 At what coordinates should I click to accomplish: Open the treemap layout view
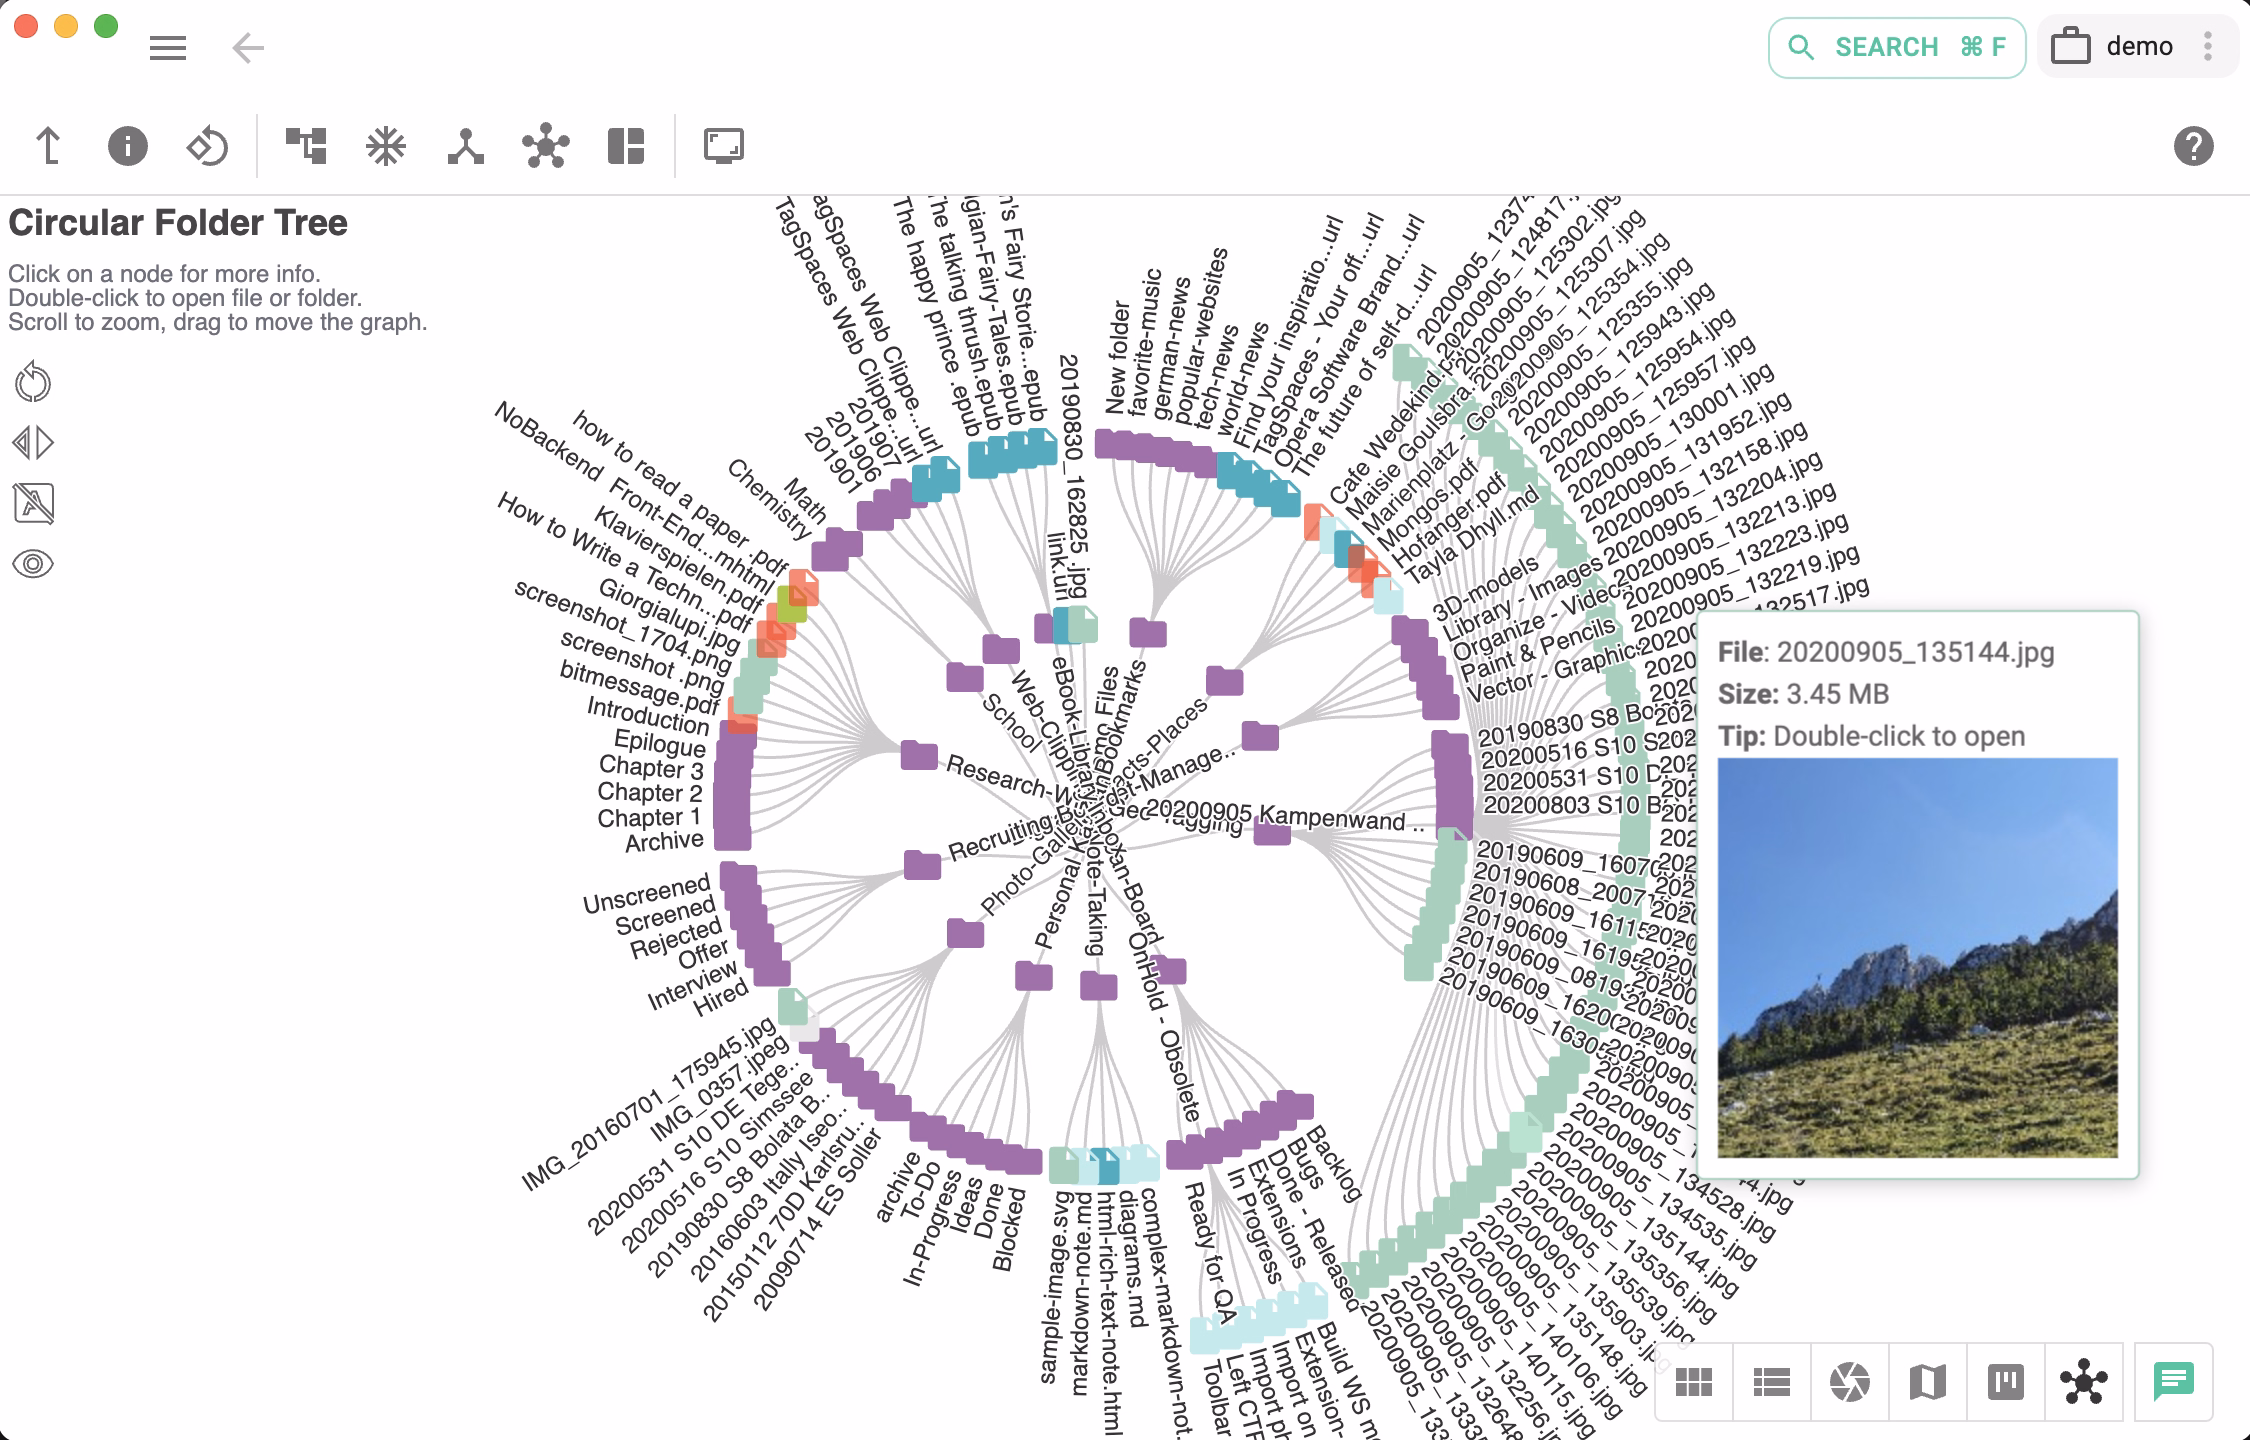(x=624, y=145)
